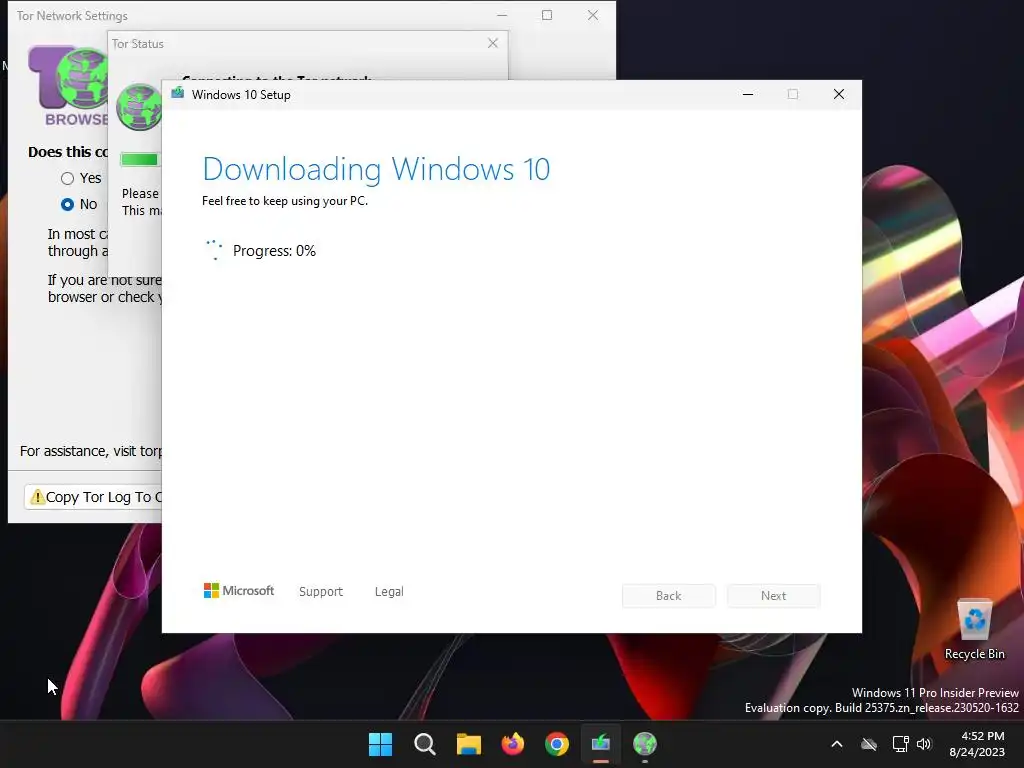Click the Next button in Setup
The height and width of the screenshot is (768, 1024).
point(773,596)
